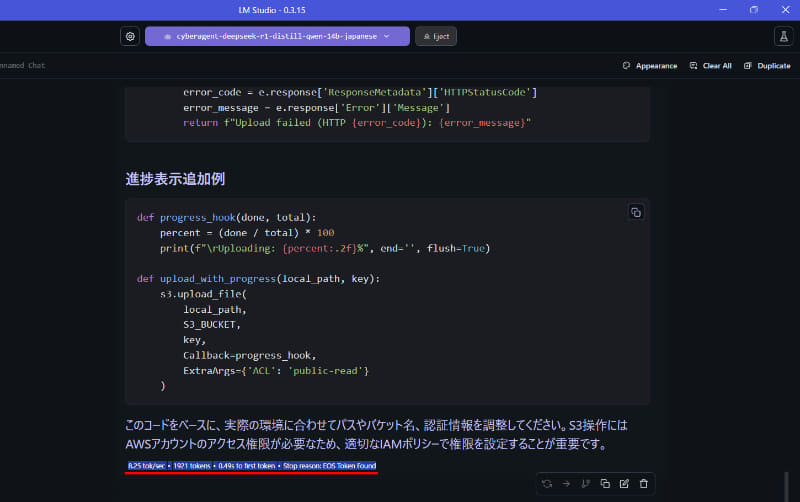Regenerate the assistant response
The height and width of the screenshot is (502, 800).
(547, 484)
